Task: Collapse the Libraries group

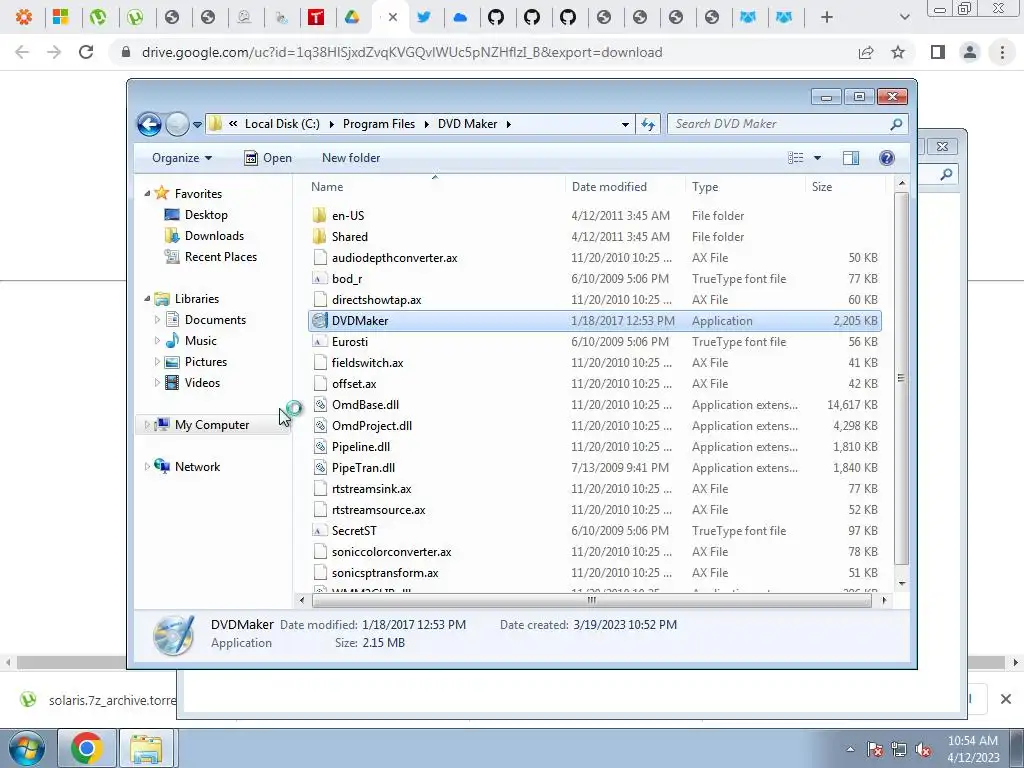Action: (x=147, y=299)
